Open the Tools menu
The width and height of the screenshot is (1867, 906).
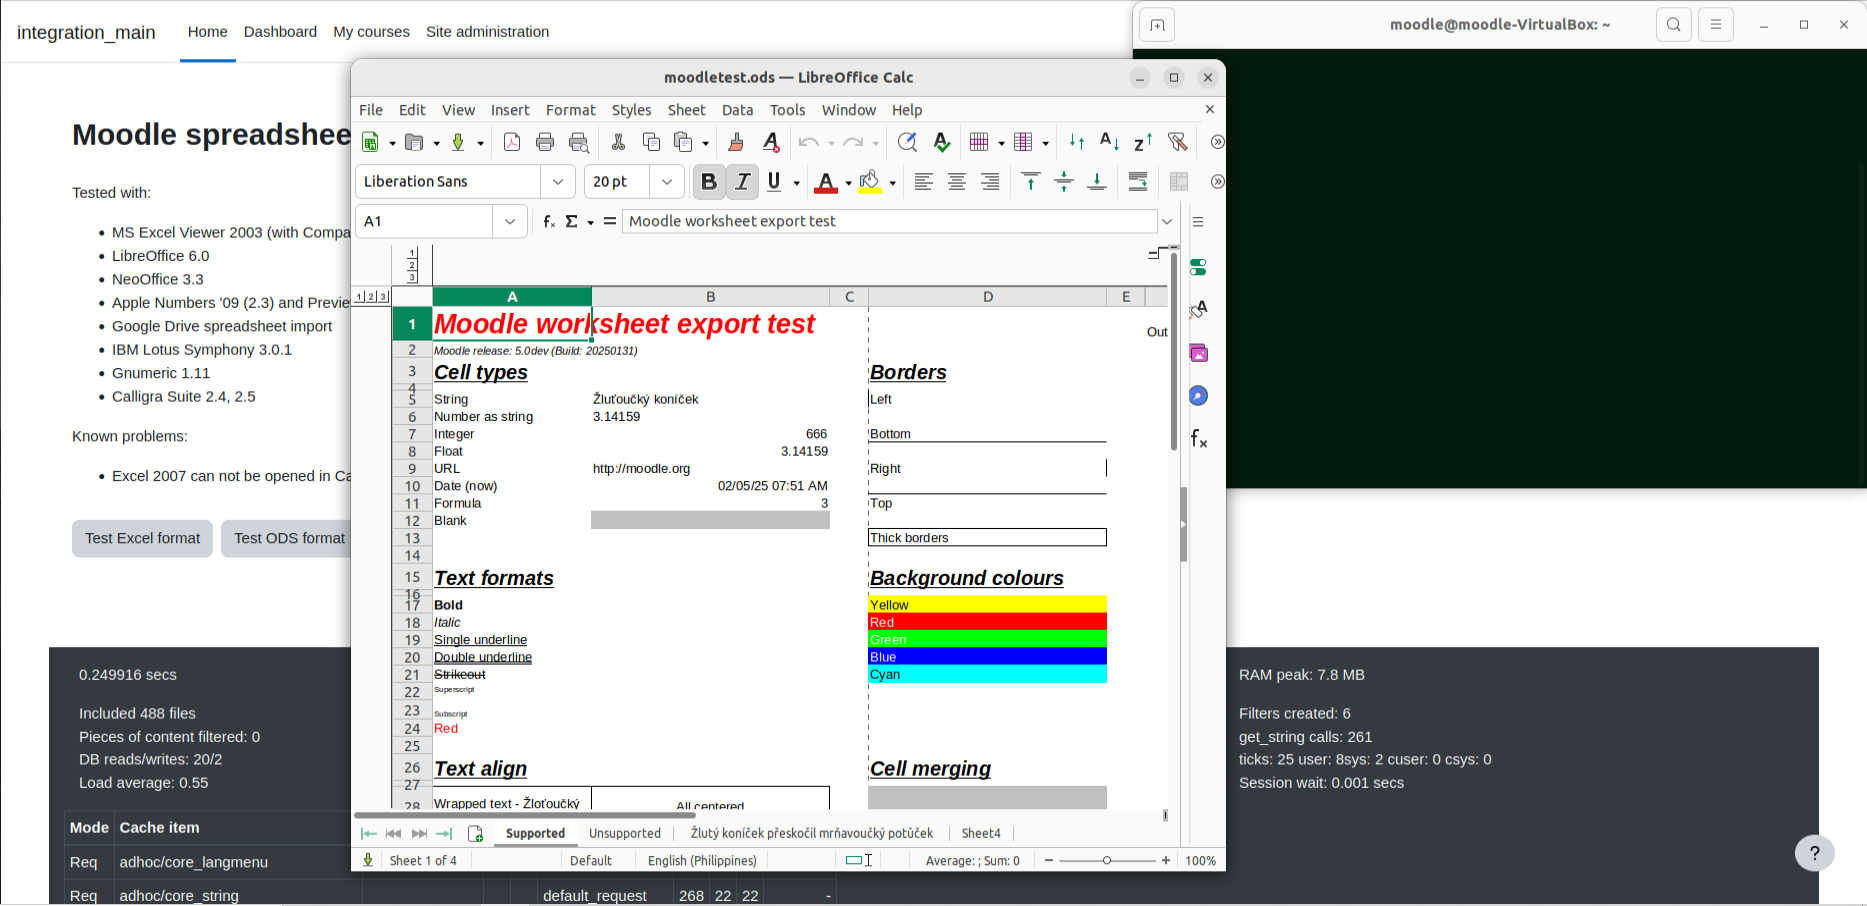click(x=787, y=110)
